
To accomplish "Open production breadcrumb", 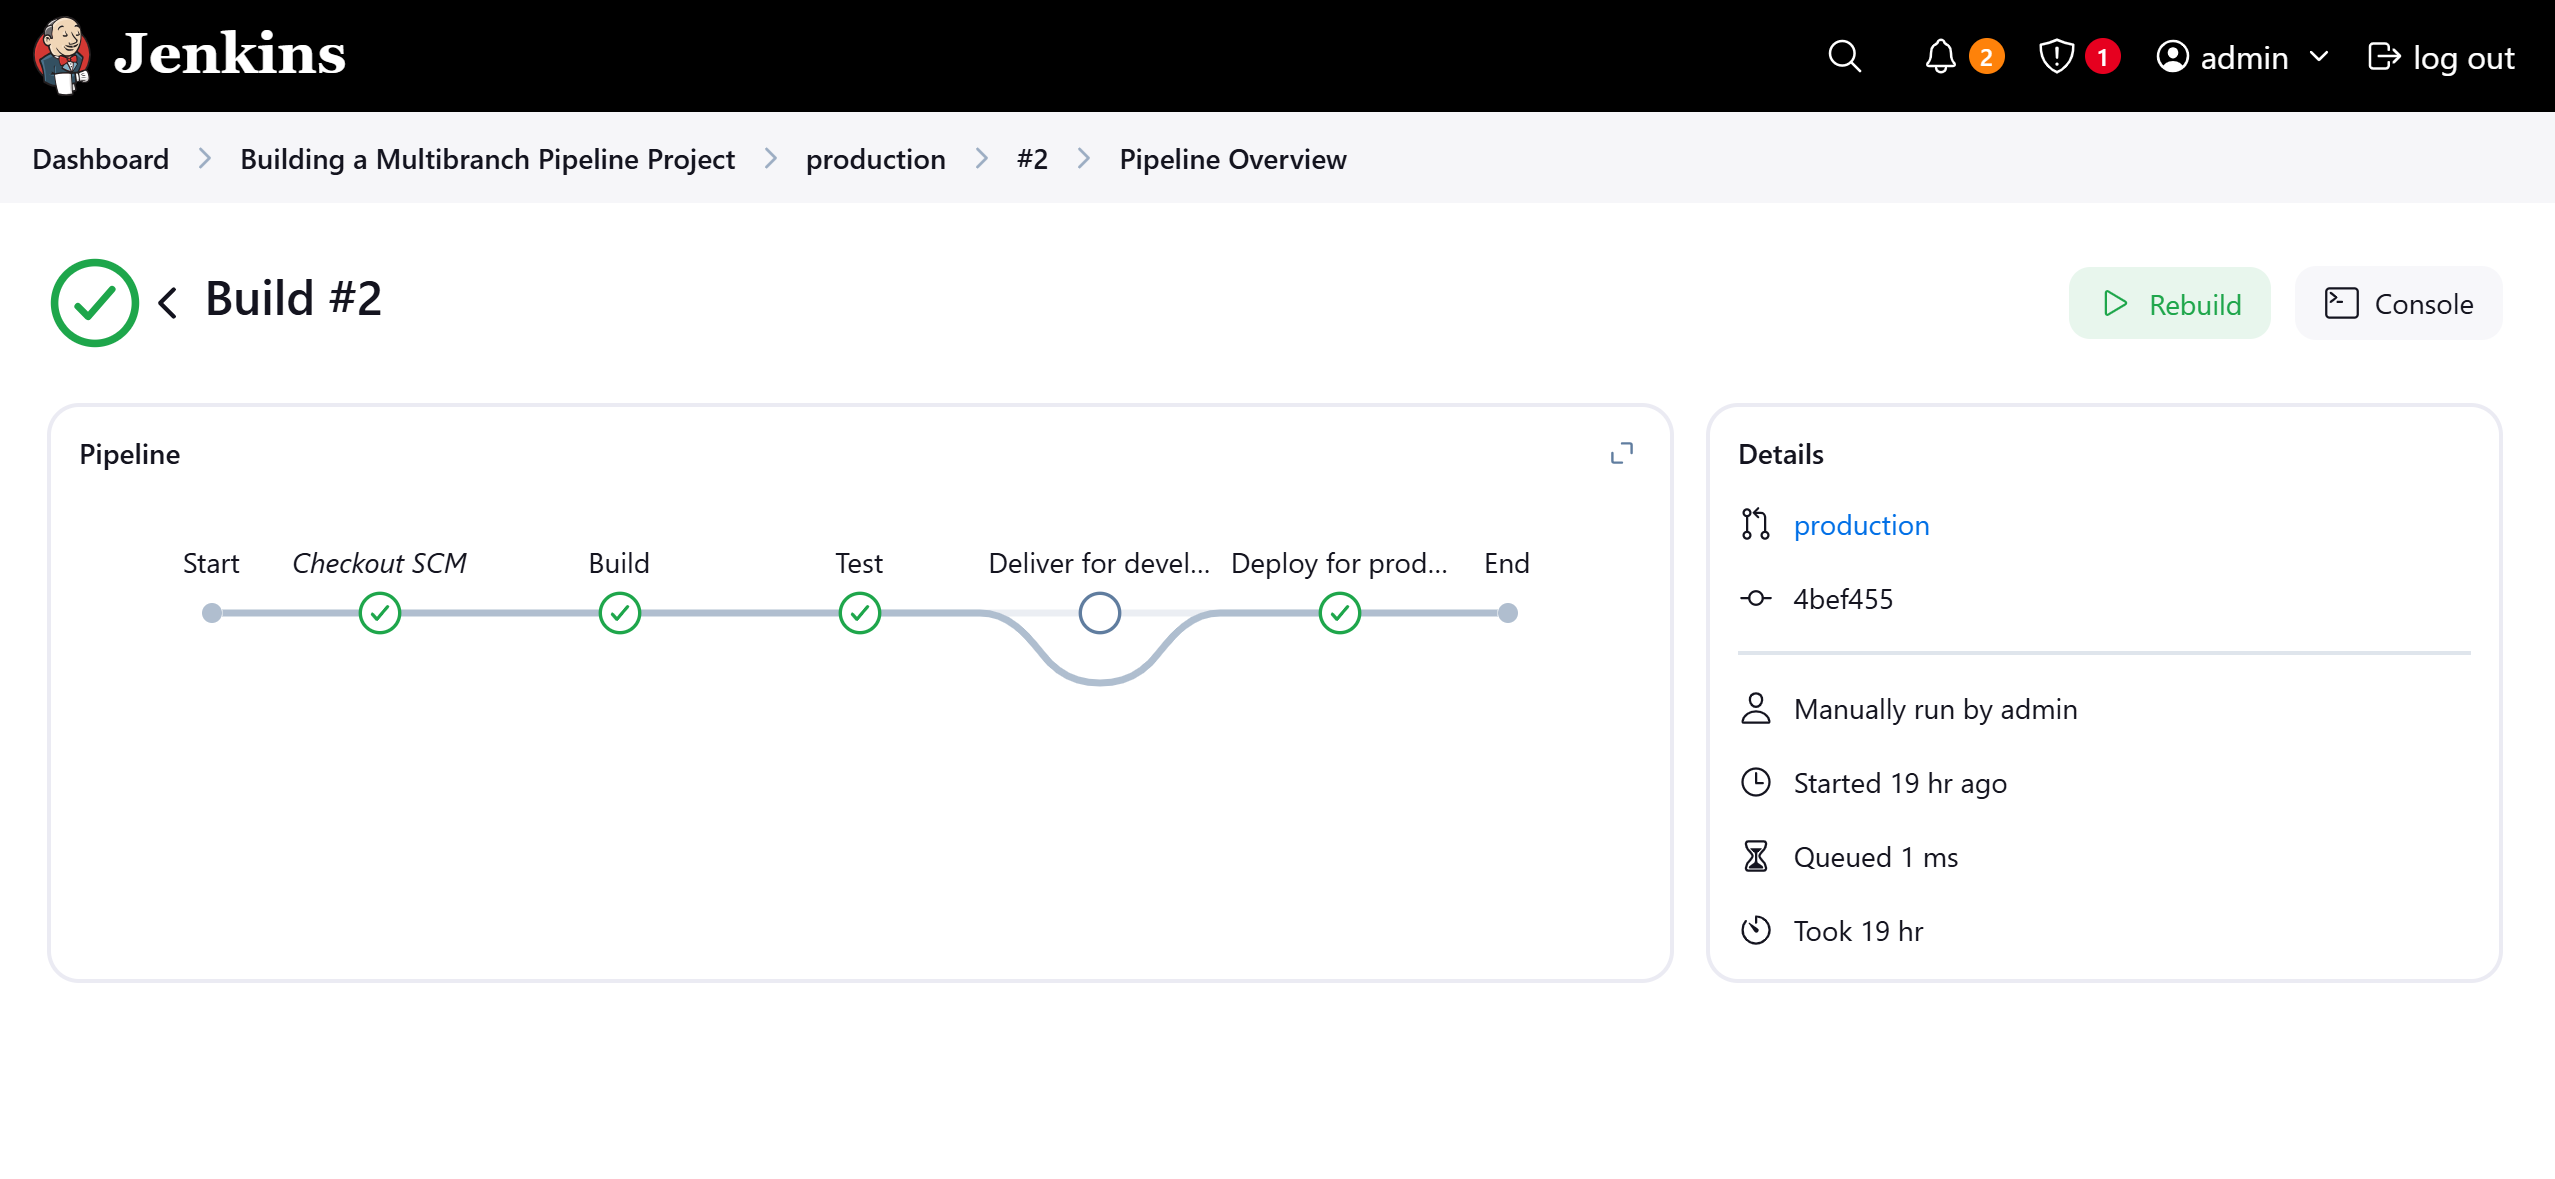I will 875,159.
